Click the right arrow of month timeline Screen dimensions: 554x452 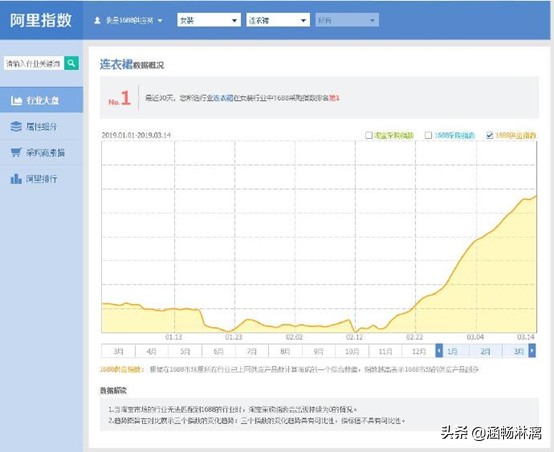[x=532, y=351]
